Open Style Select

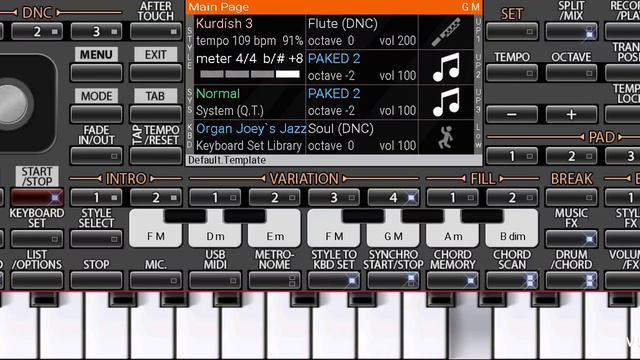coord(96,239)
